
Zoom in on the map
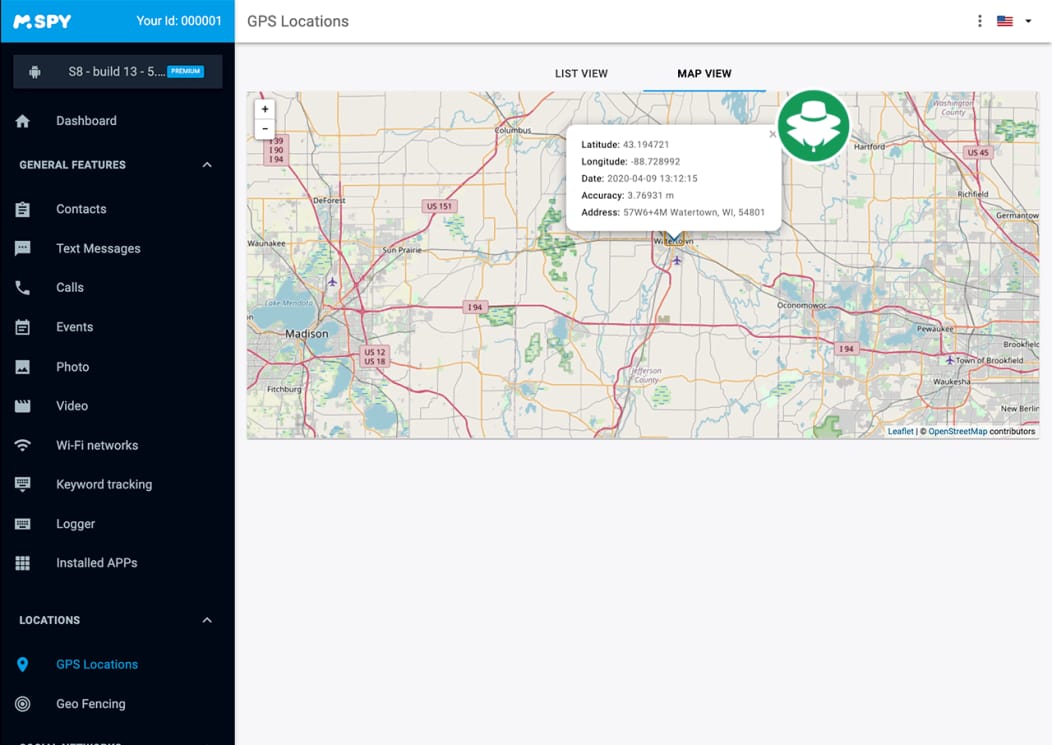pos(264,108)
